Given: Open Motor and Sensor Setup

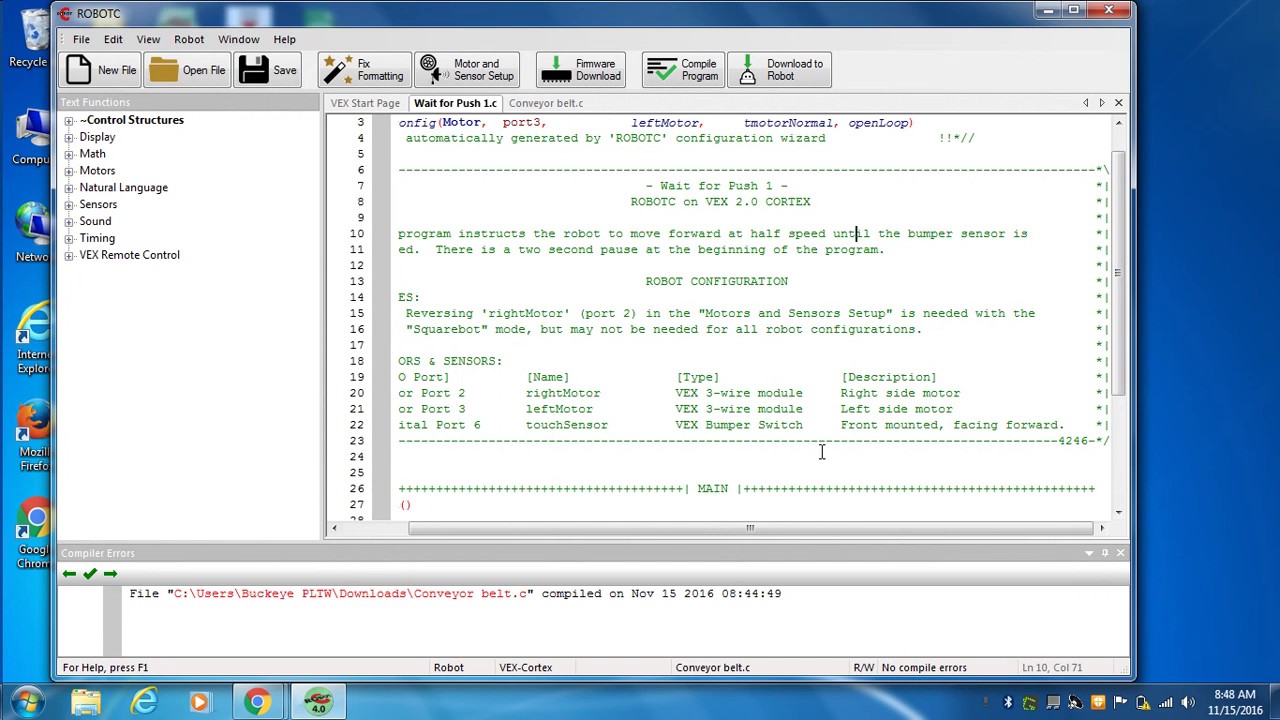Looking at the screenshot, I should tap(468, 70).
